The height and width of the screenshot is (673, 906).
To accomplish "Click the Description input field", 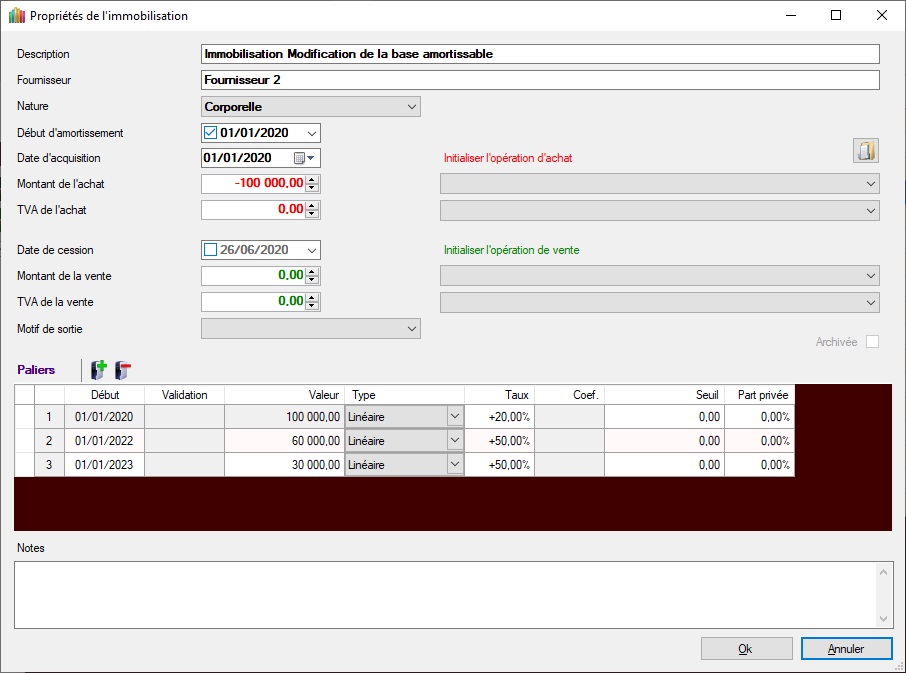I will [540, 54].
